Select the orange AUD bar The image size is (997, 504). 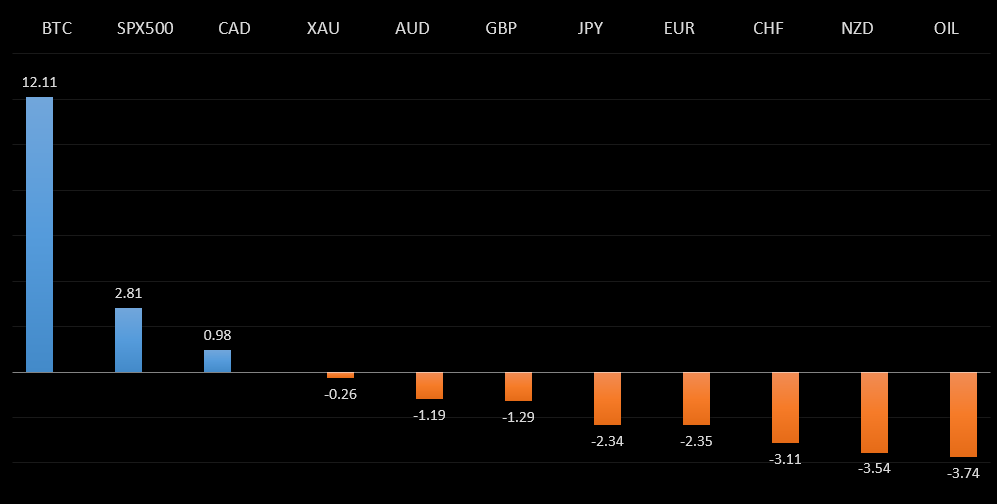click(x=429, y=385)
